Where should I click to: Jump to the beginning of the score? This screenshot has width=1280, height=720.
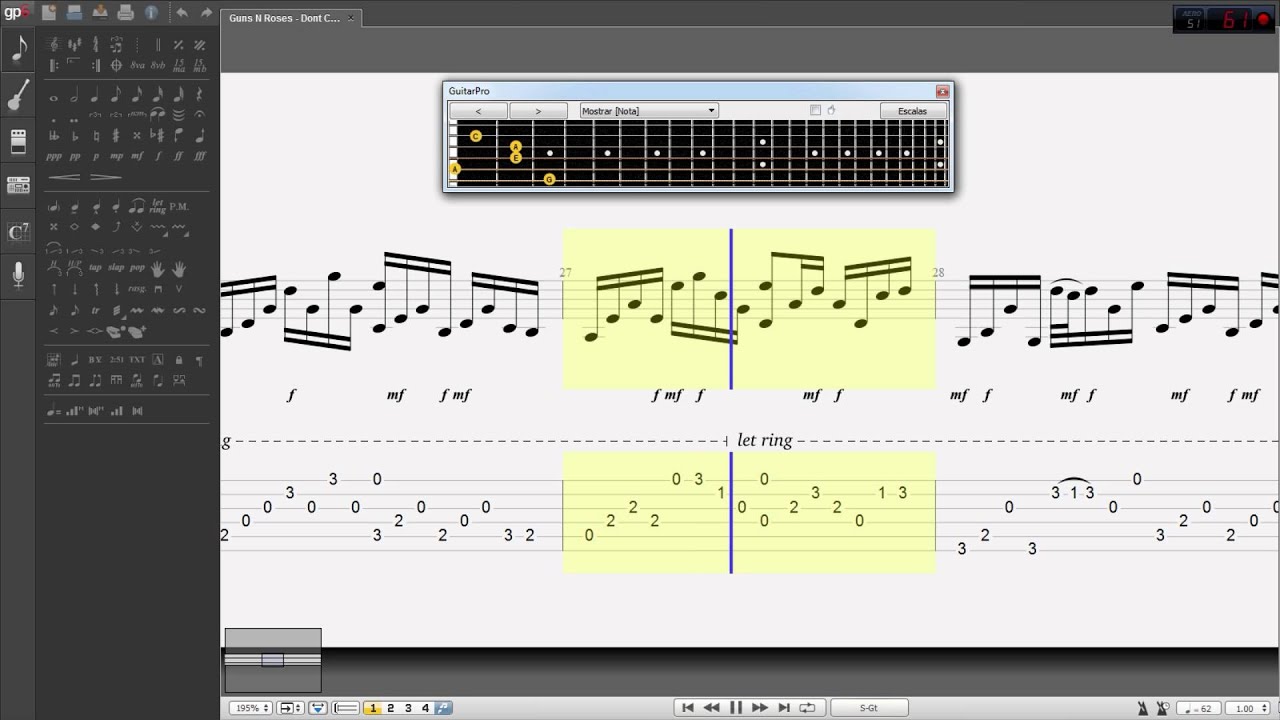[688, 708]
